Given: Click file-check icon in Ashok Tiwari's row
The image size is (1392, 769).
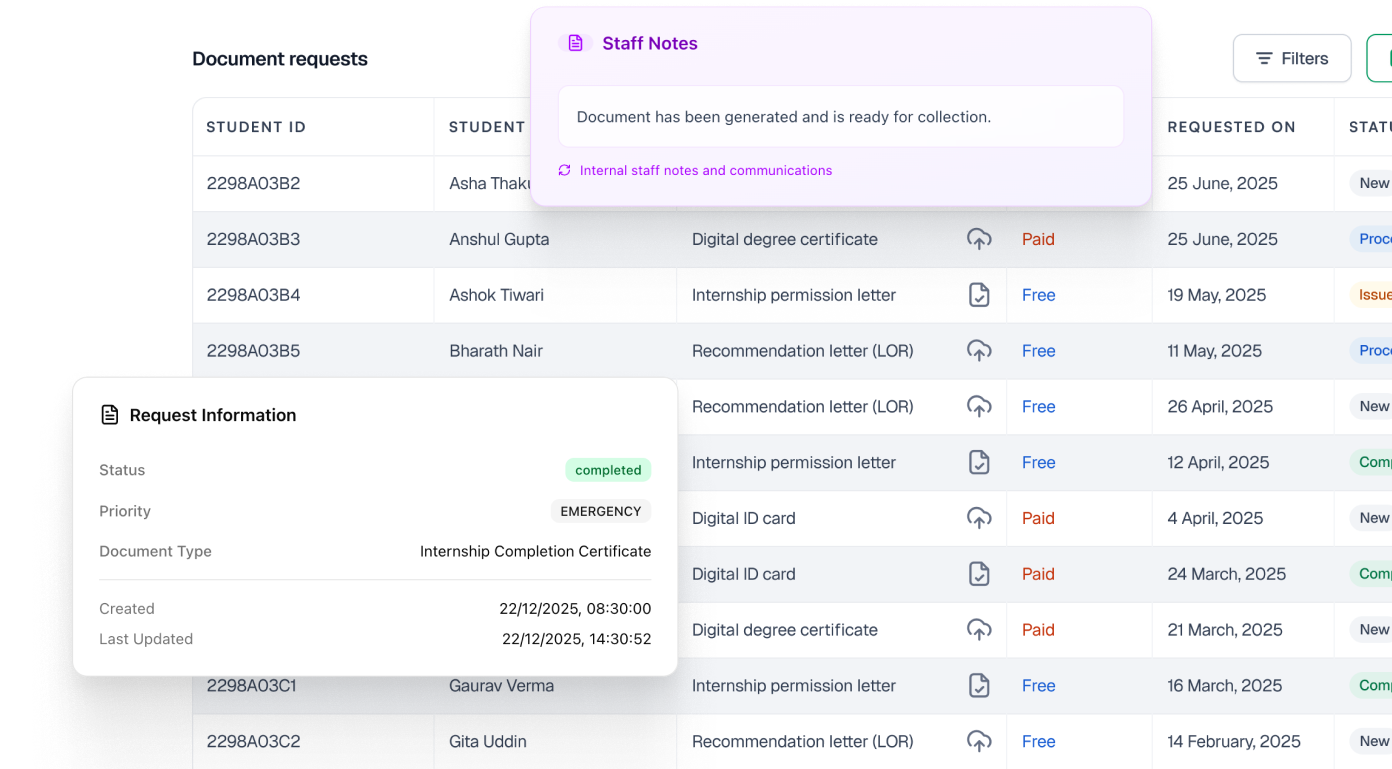Looking at the screenshot, I should [x=979, y=295].
